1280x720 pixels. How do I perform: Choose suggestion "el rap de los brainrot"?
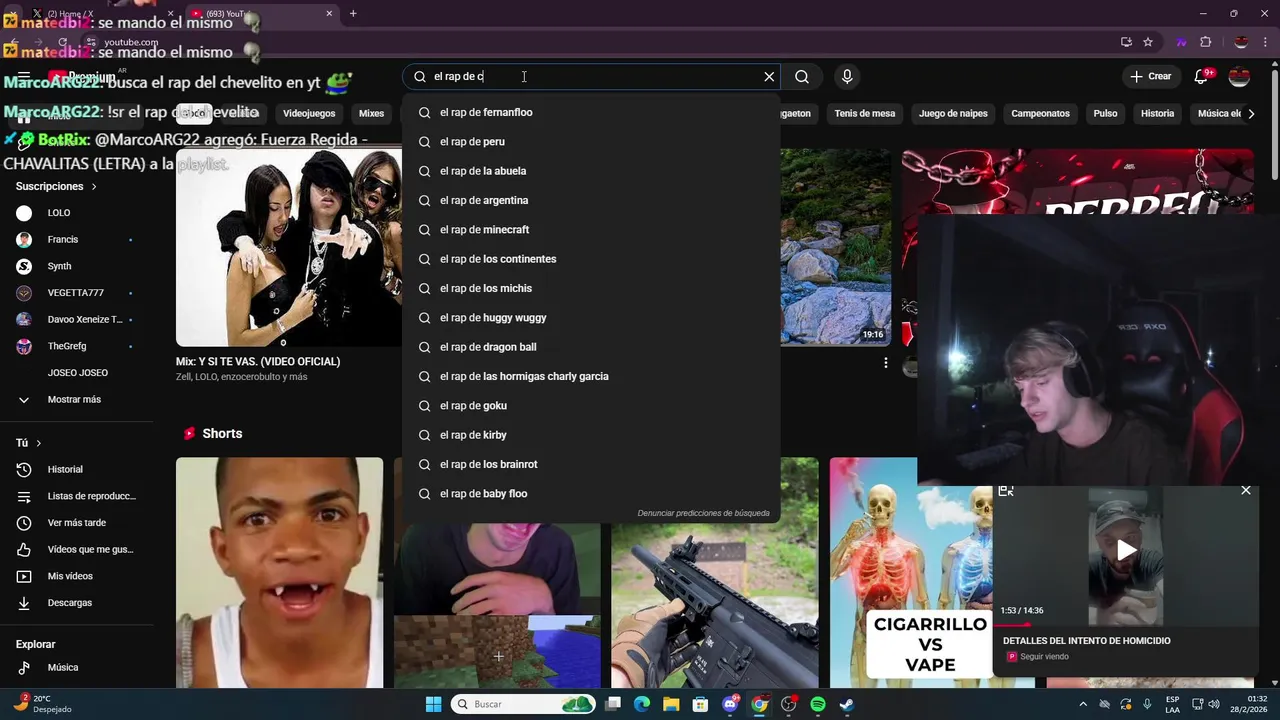click(591, 464)
